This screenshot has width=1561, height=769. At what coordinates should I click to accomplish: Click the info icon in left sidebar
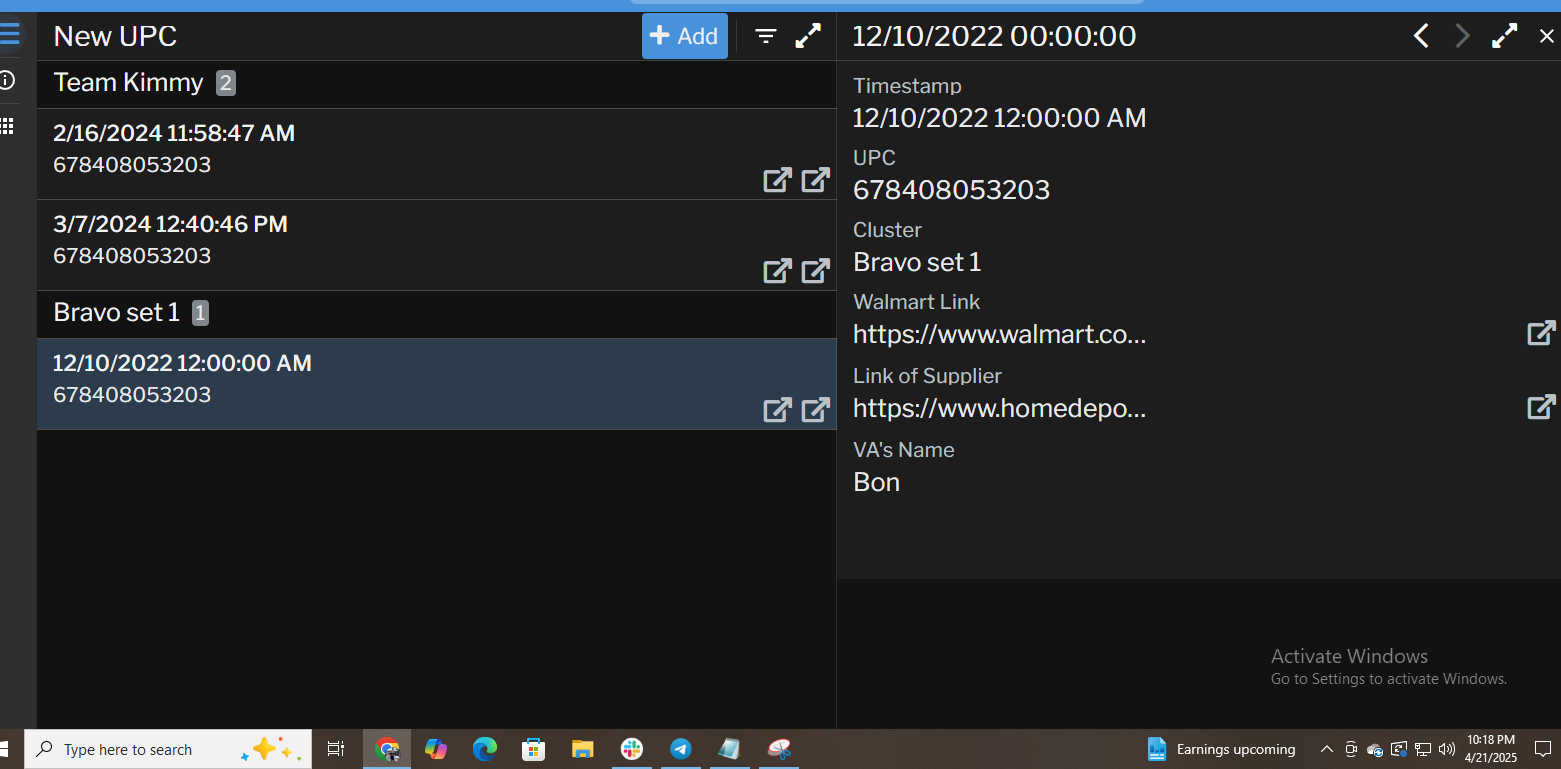point(7,81)
